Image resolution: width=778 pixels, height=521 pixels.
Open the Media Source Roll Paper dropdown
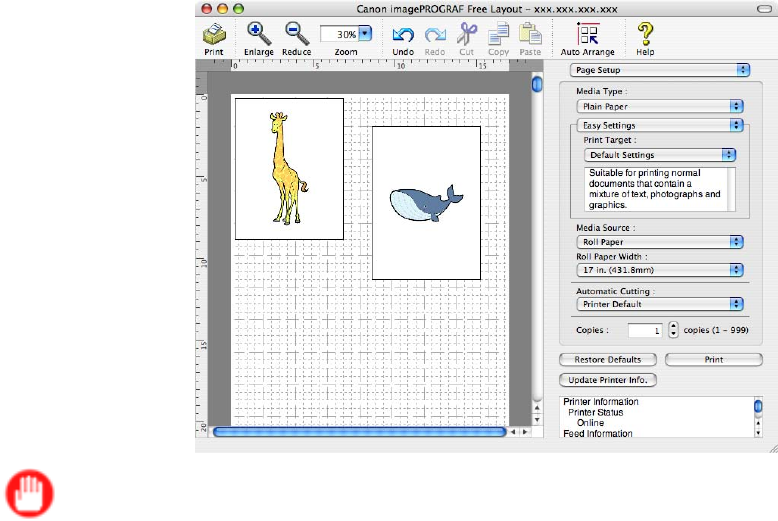pyautogui.click(x=660, y=242)
